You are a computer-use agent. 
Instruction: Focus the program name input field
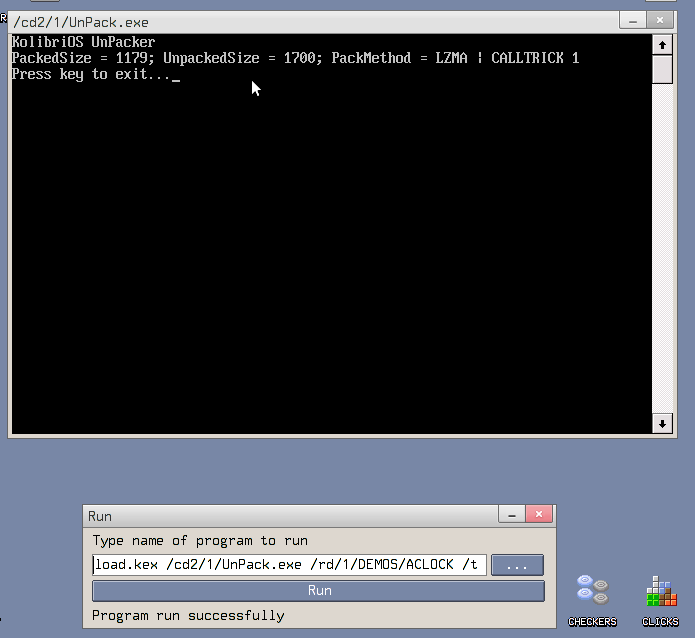[289, 565]
